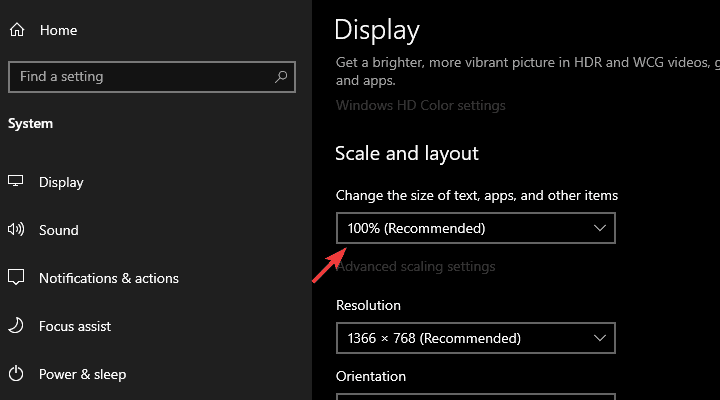The height and width of the screenshot is (400, 720).
Task: Open Power & sleep settings
Action: 82,374
